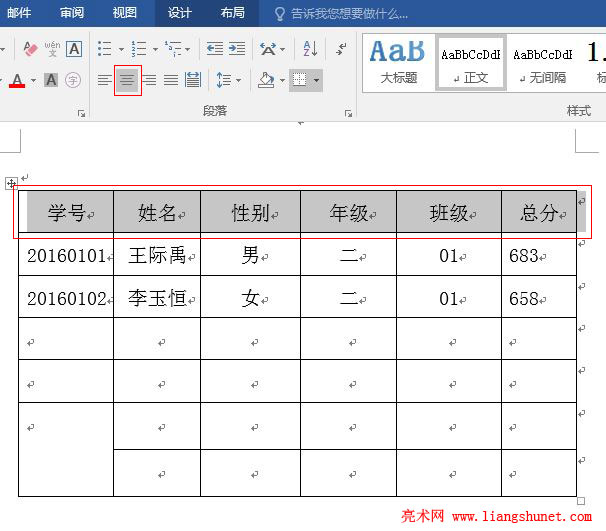Align text right
The height and width of the screenshot is (531, 606).
pos(149,80)
